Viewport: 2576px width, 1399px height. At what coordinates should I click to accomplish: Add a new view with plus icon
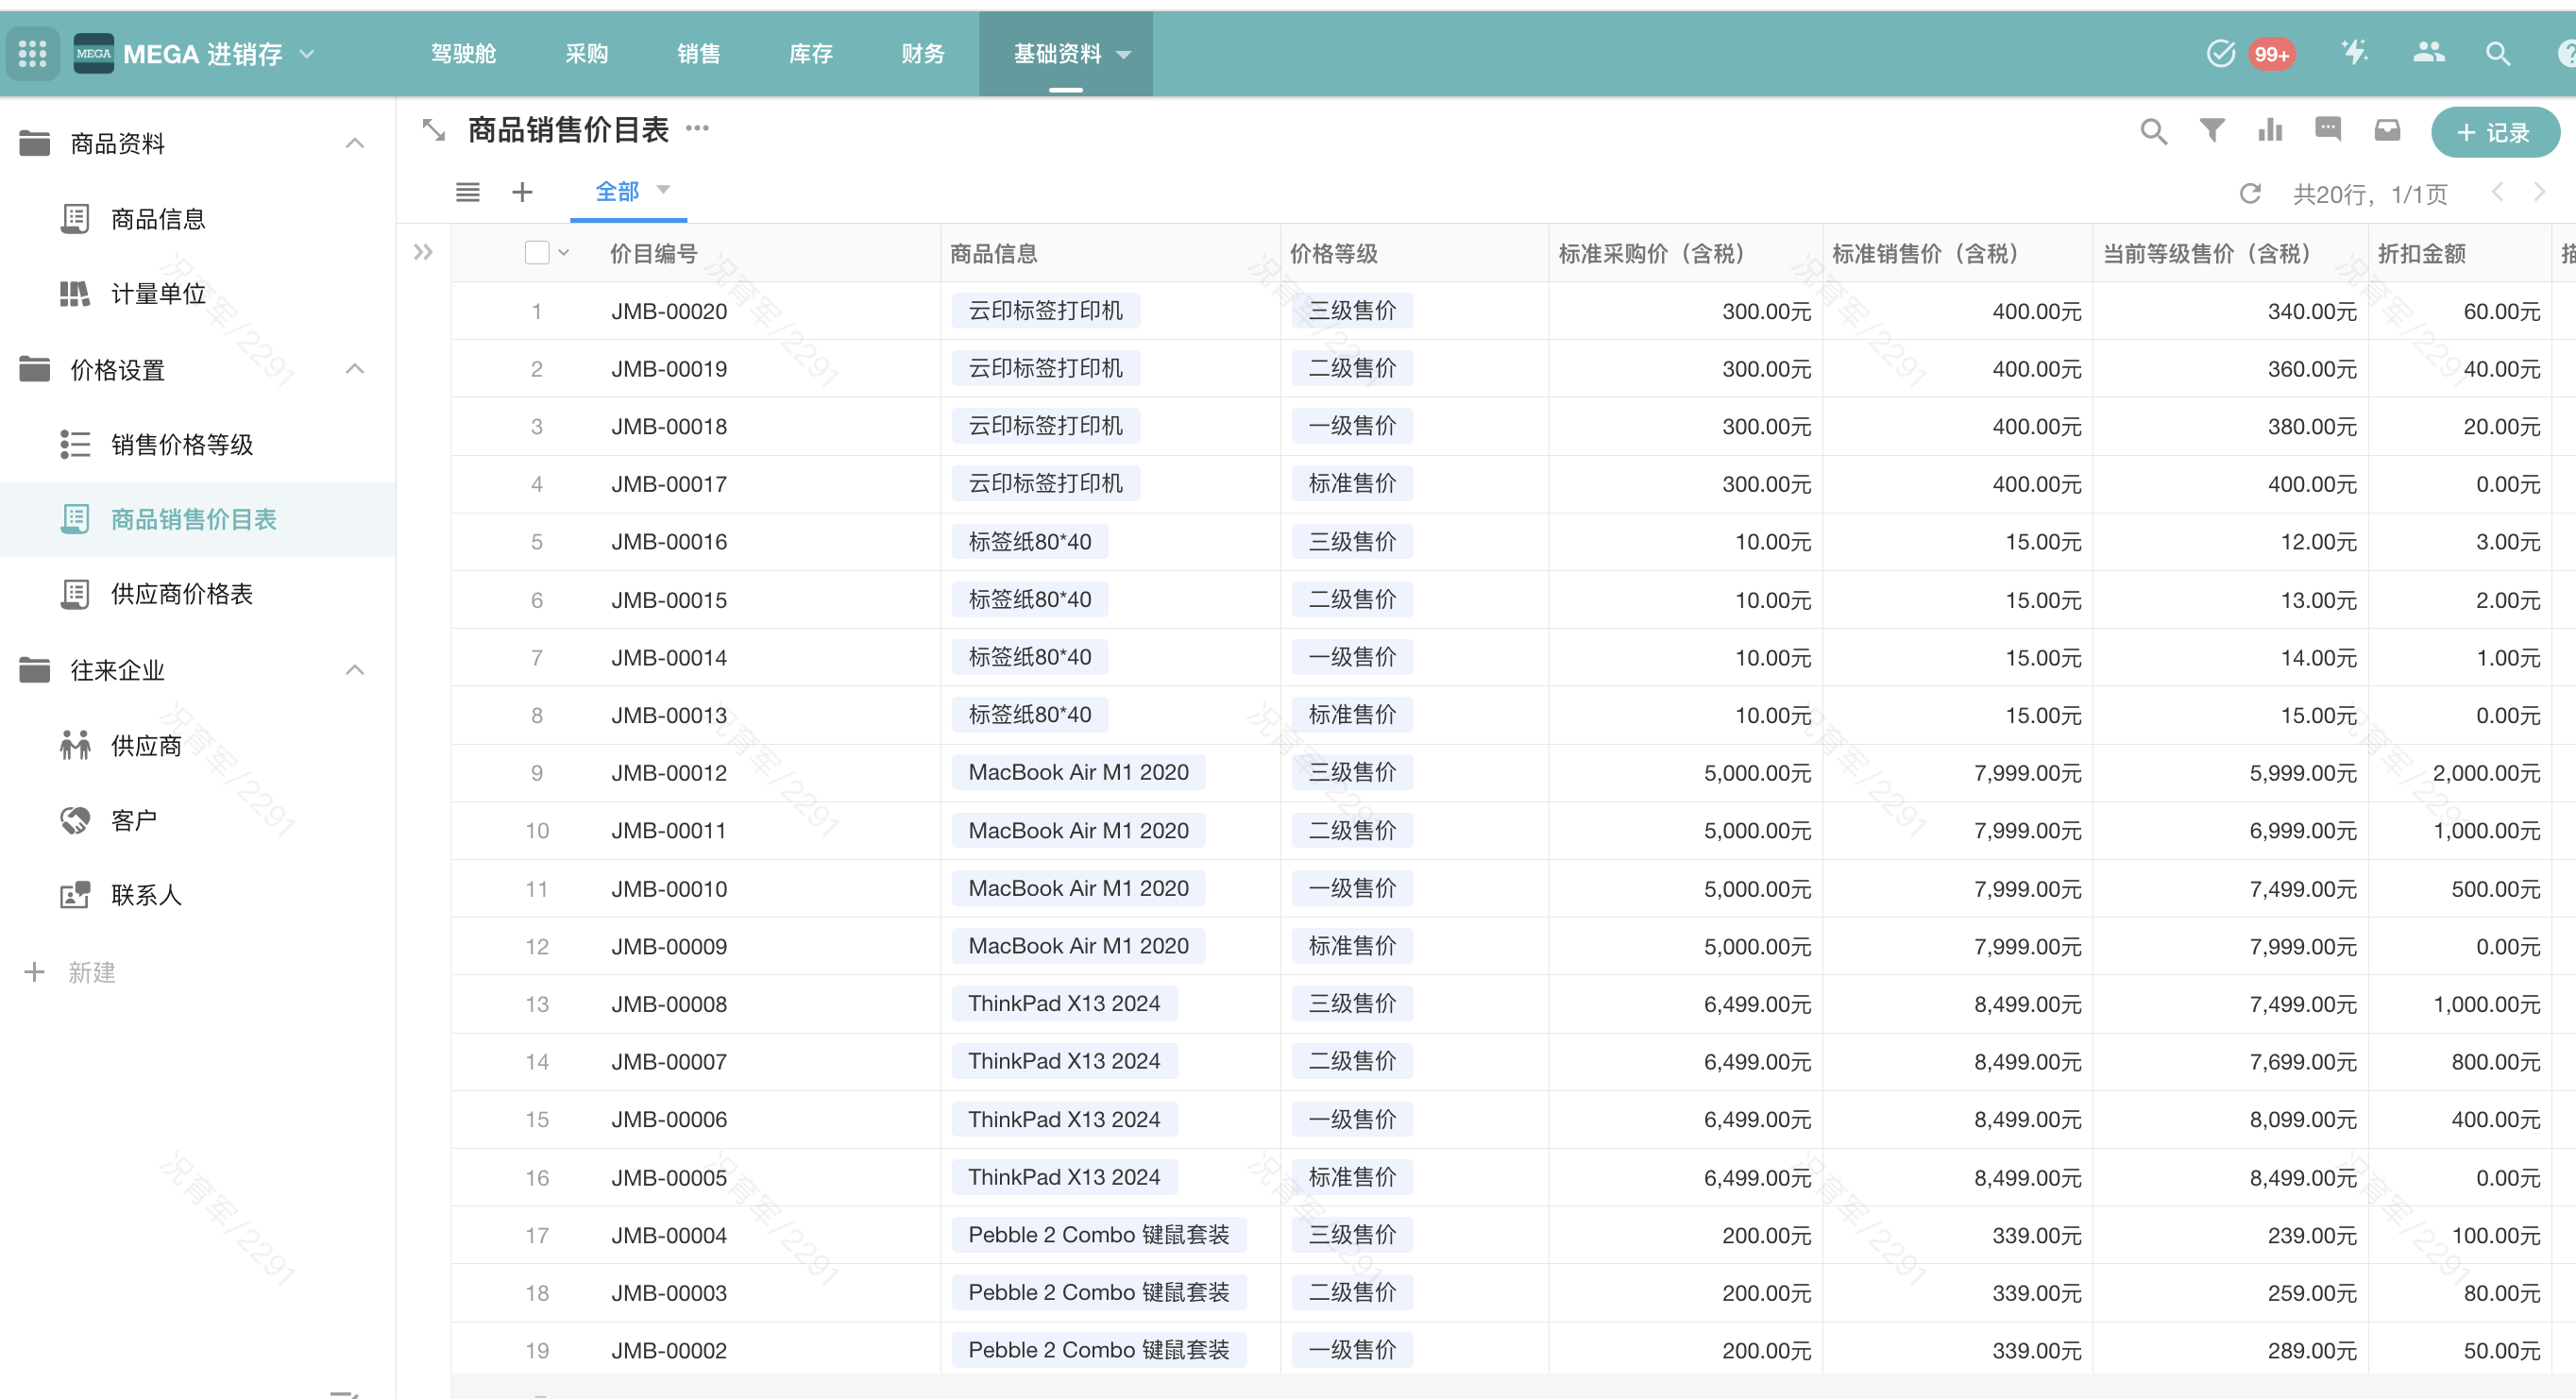pos(522,192)
